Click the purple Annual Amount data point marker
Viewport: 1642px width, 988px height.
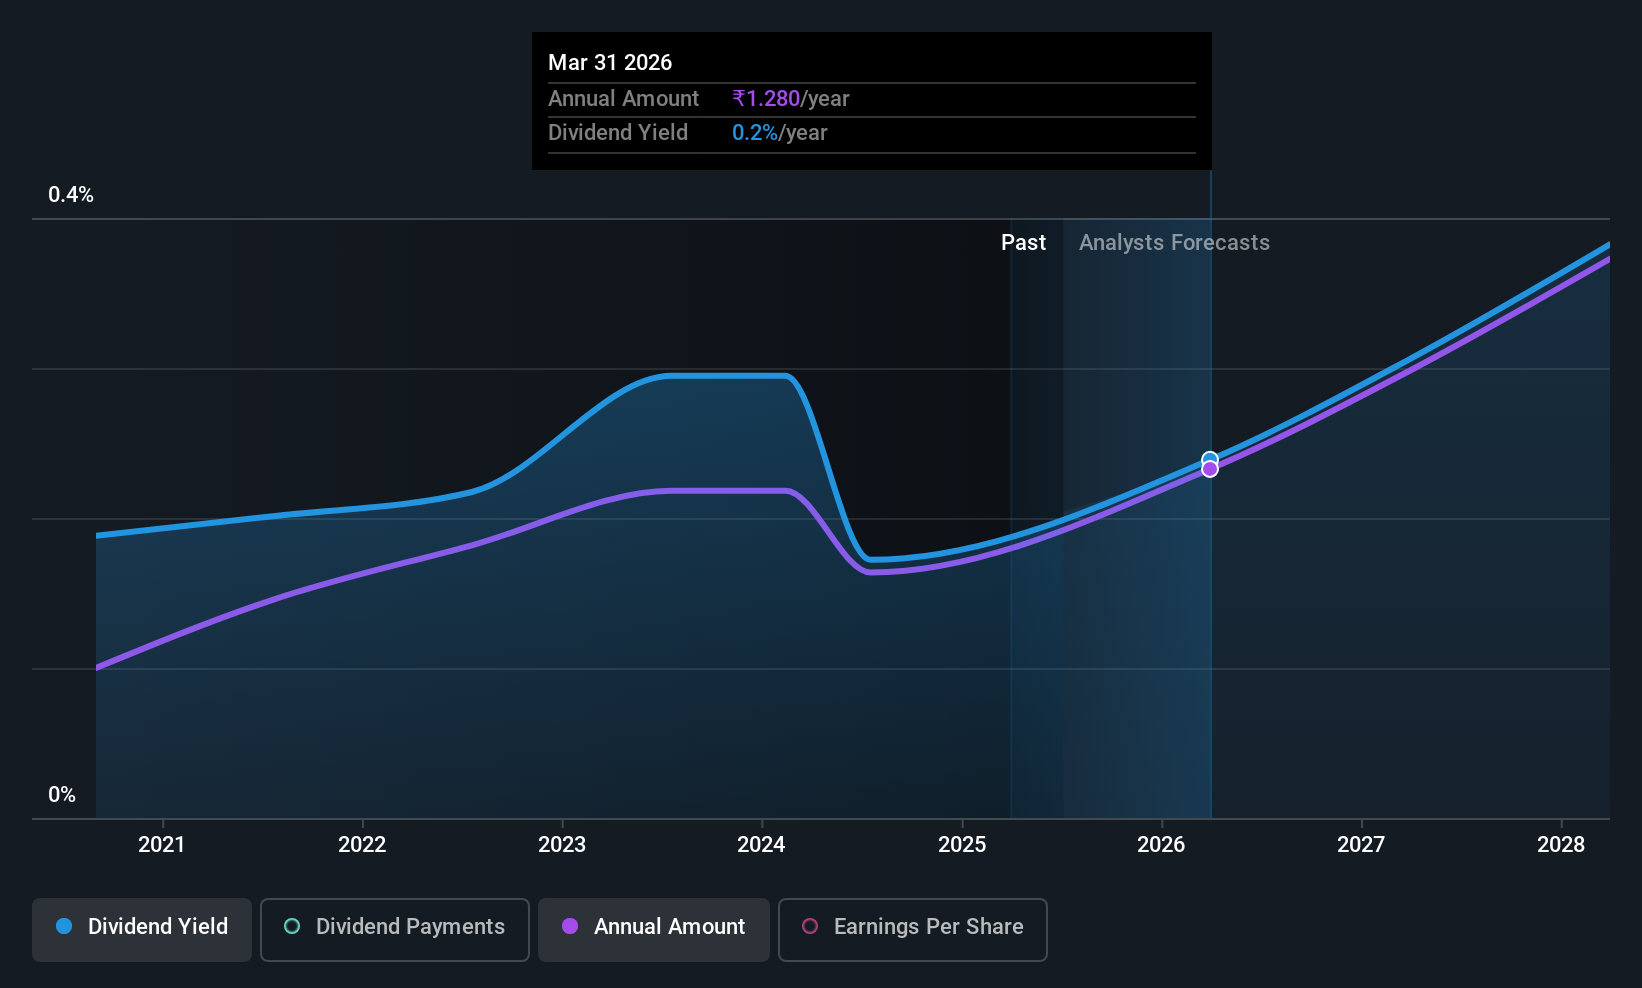tap(1210, 469)
